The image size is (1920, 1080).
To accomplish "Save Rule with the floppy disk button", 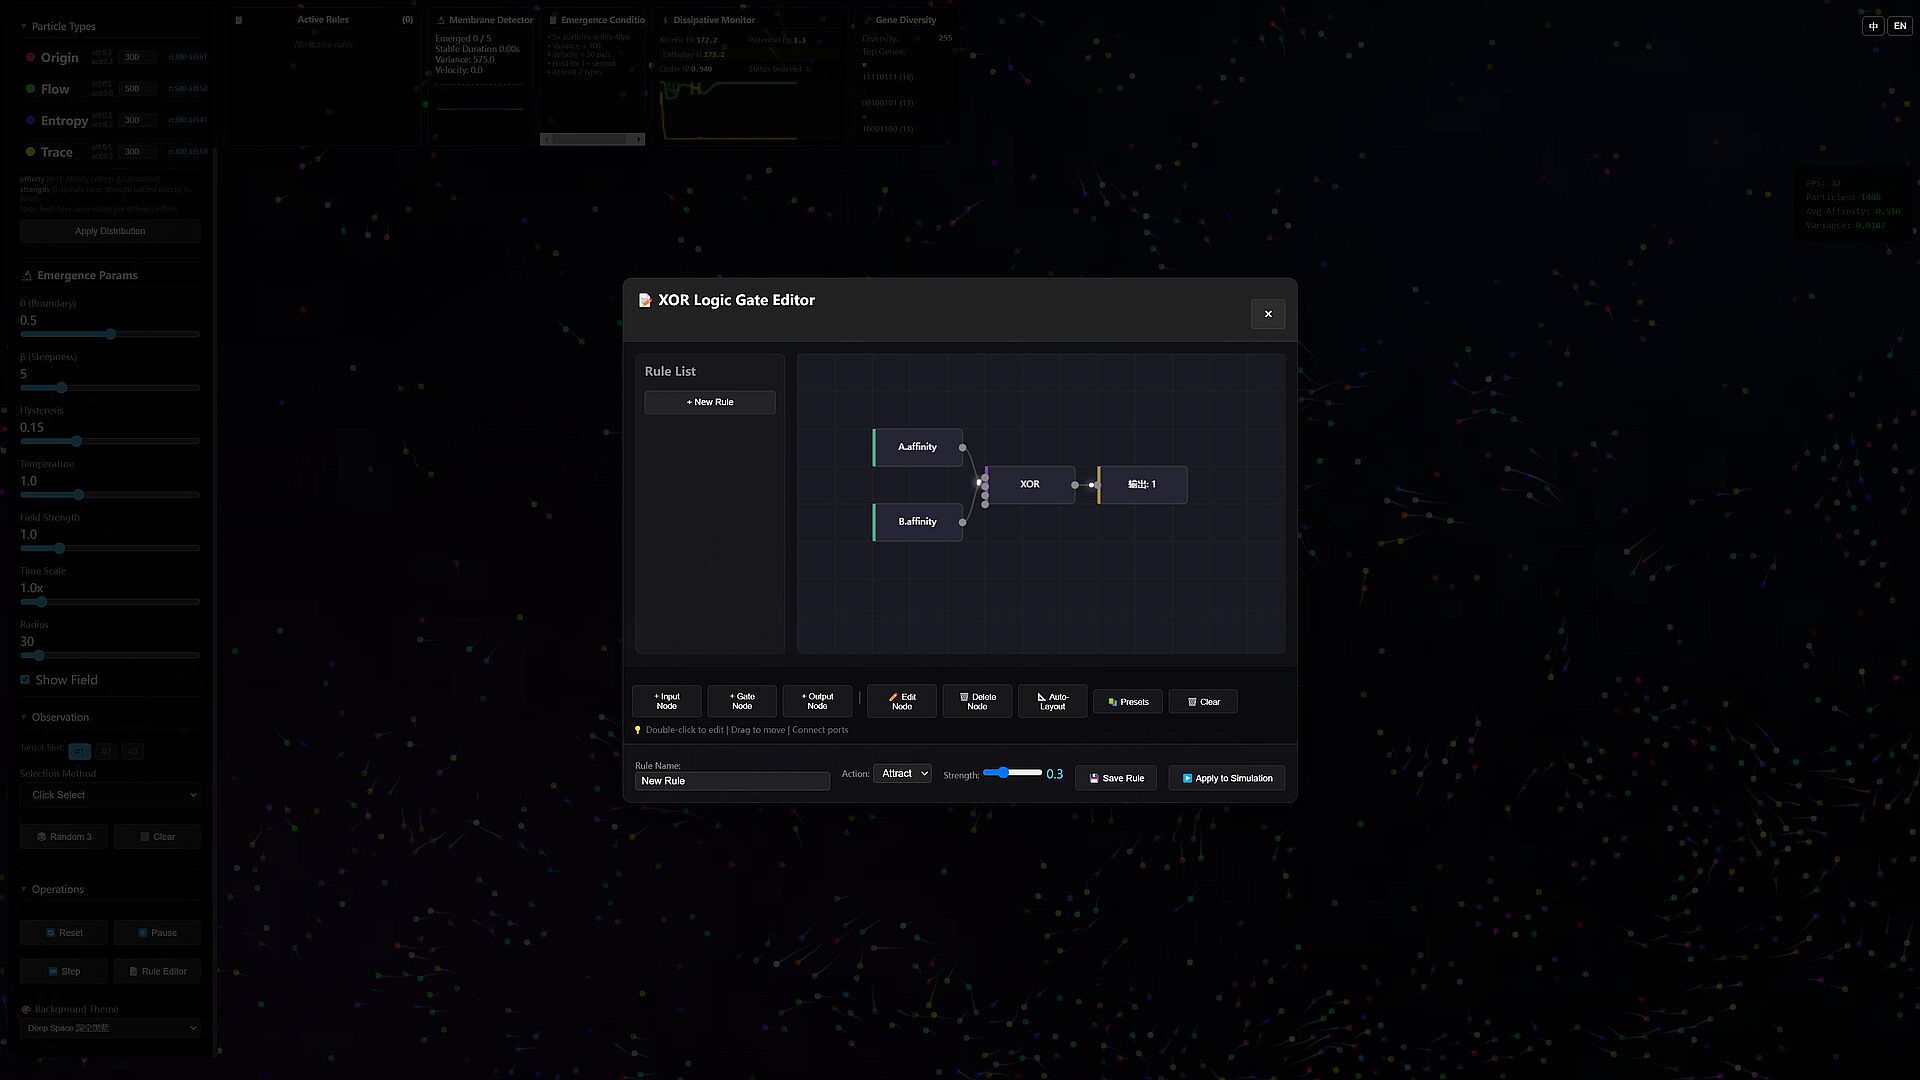I will pyautogui.click(x=1116, y=778).
